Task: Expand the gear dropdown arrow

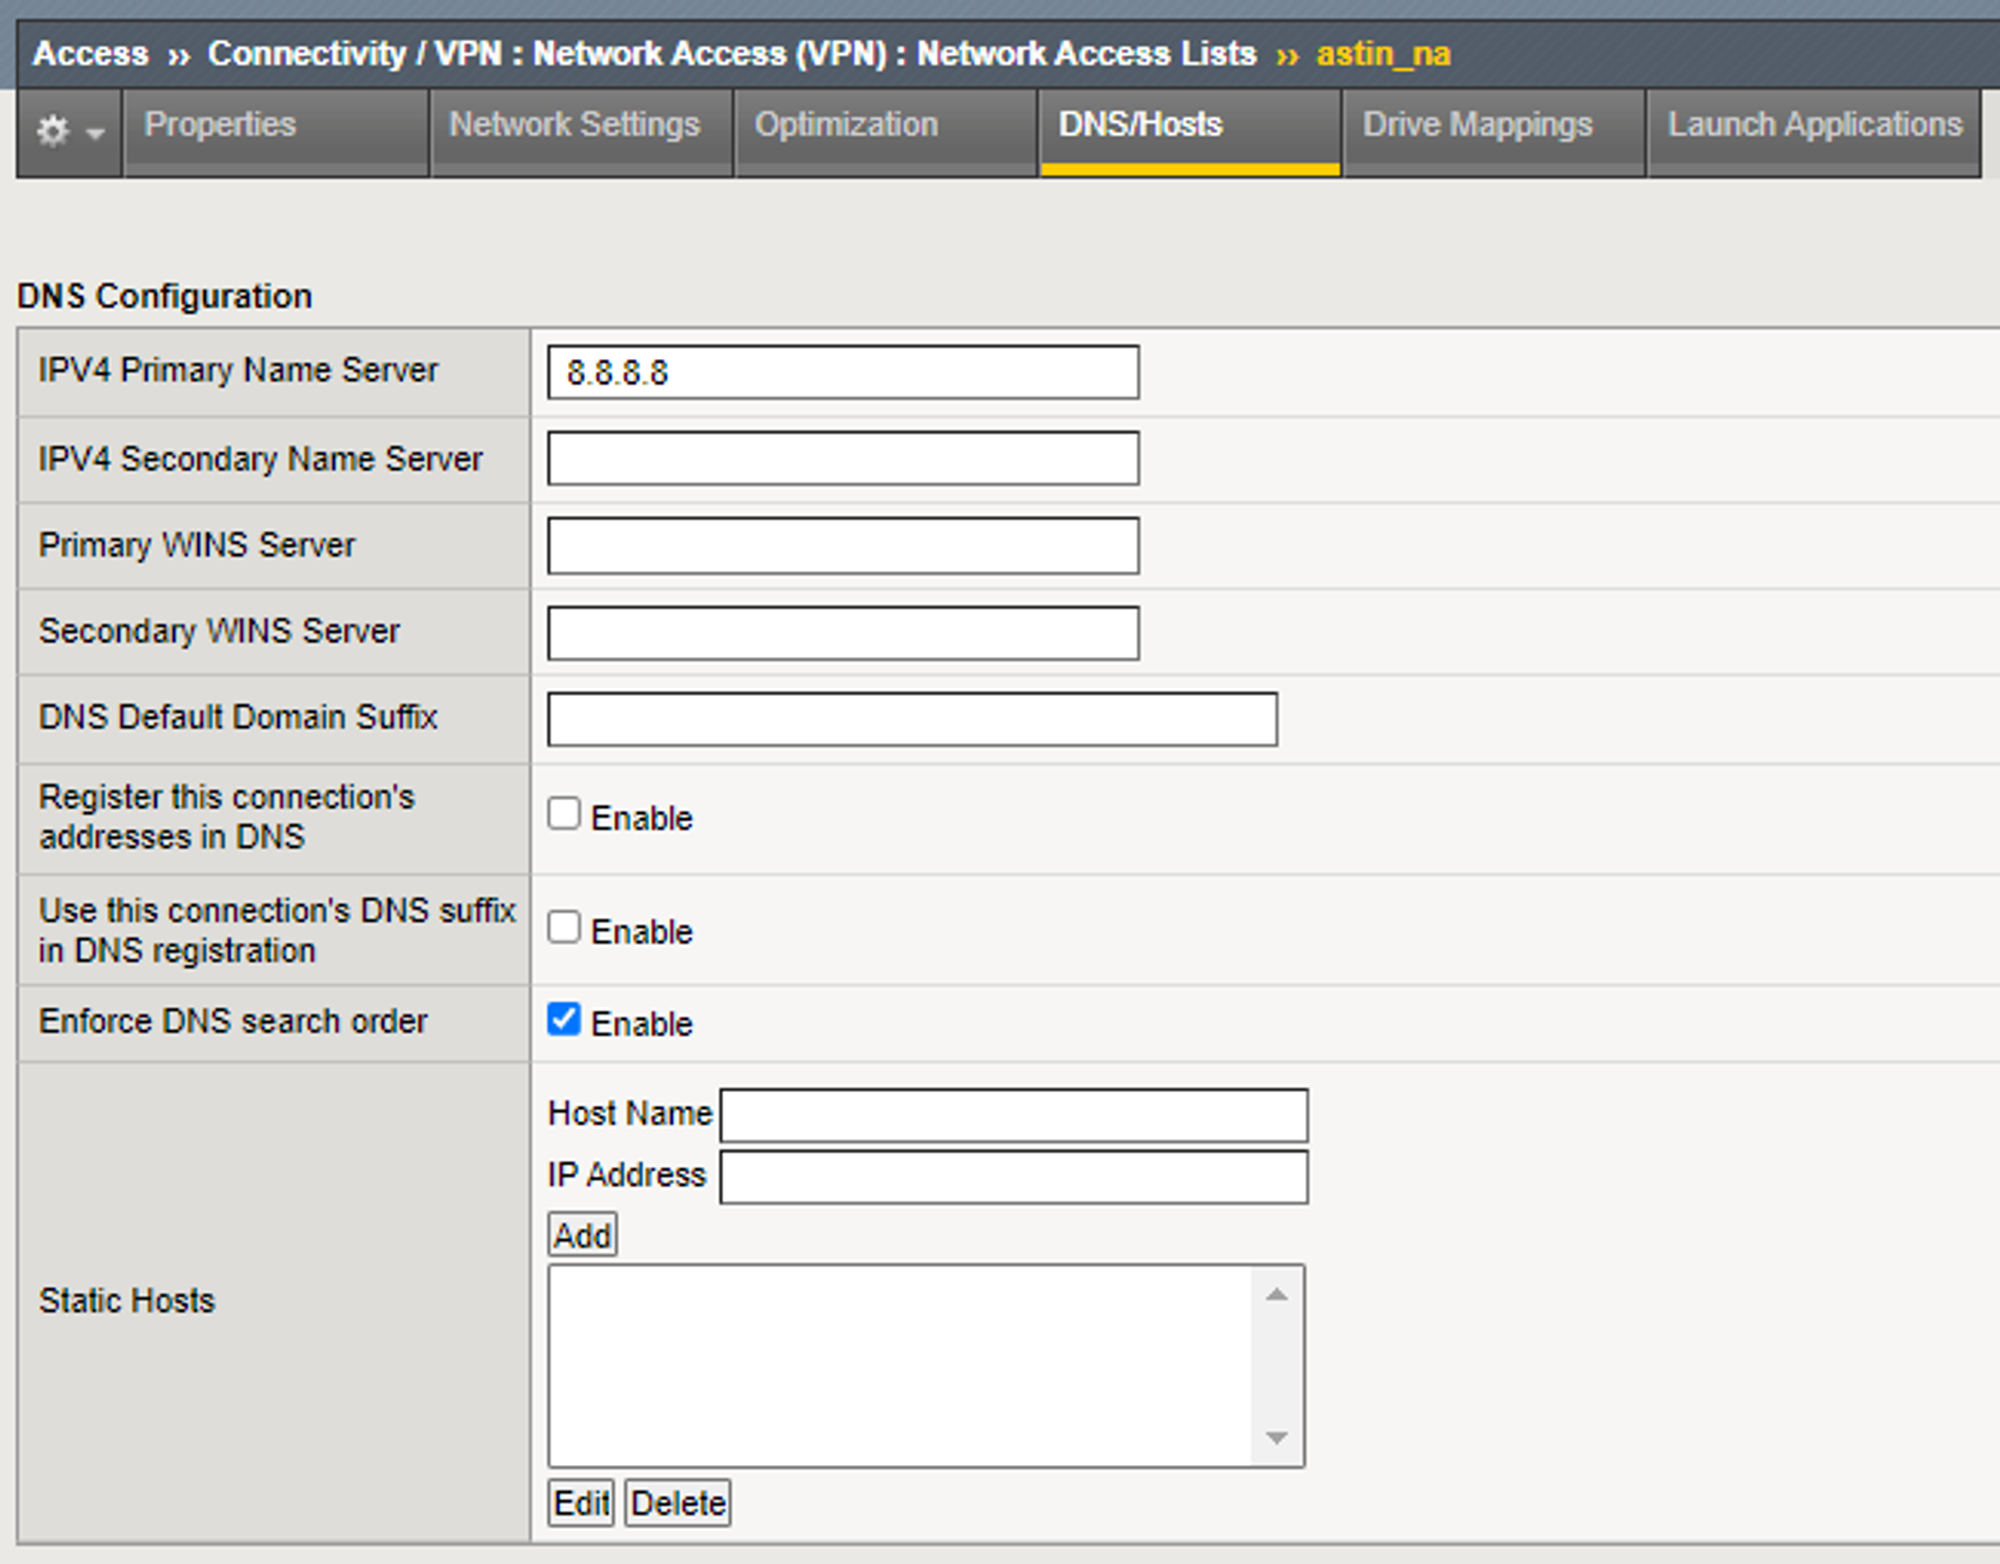Action: (x=96, y=133)
